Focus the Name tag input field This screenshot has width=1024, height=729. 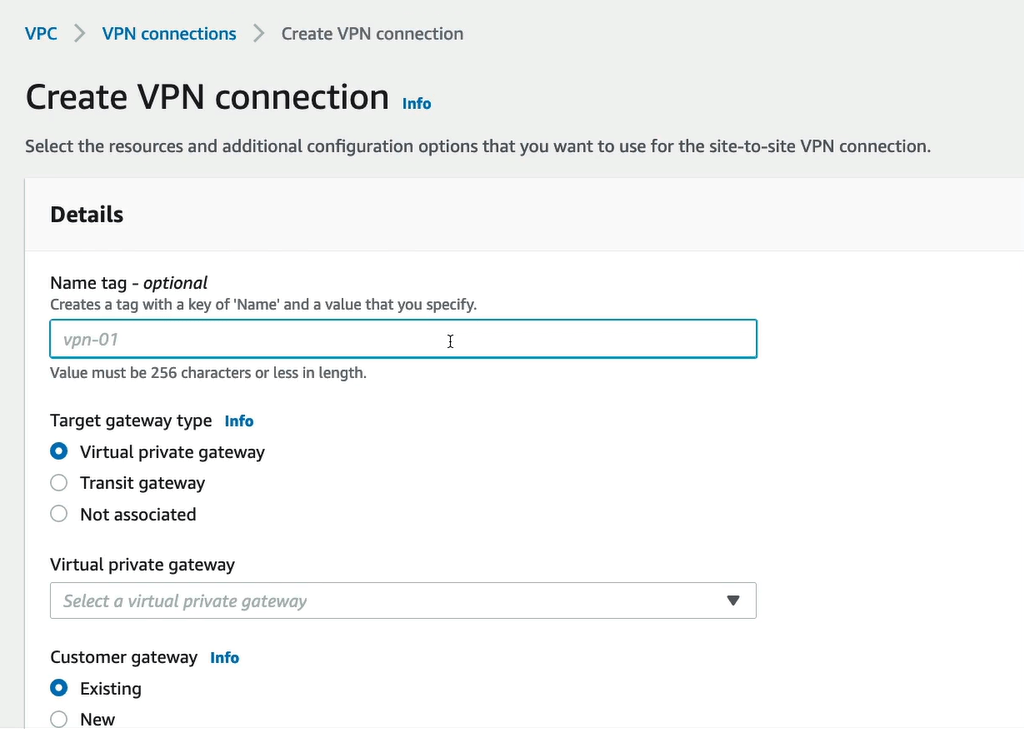[x=402, y=340]
